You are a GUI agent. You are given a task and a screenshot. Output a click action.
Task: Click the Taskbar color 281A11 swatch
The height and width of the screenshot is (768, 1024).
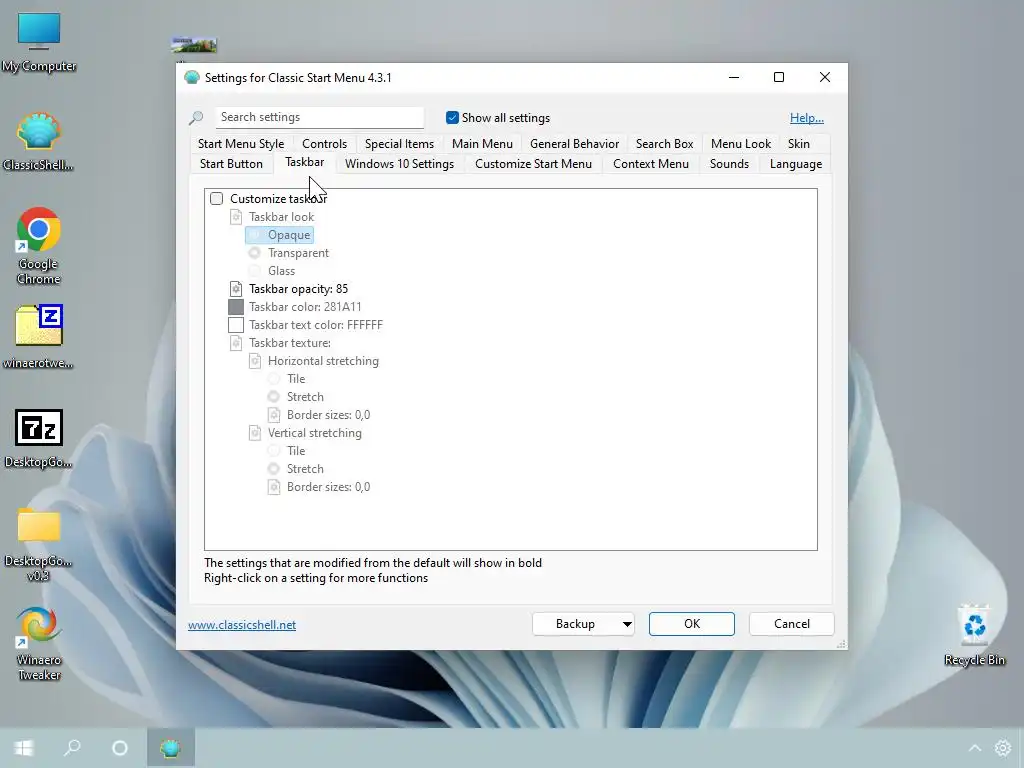236,307
